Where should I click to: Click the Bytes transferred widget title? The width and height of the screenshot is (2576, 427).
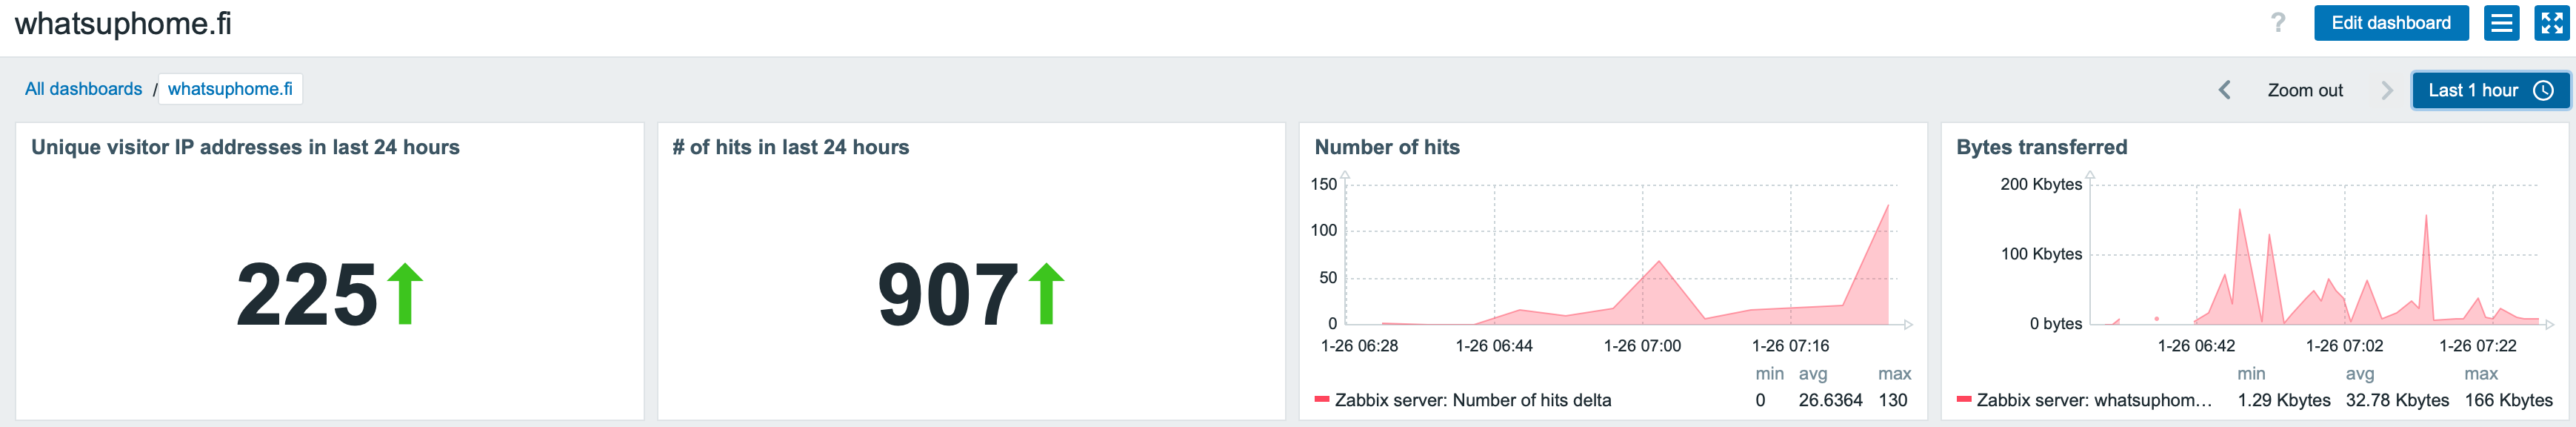coord(2041,147)
